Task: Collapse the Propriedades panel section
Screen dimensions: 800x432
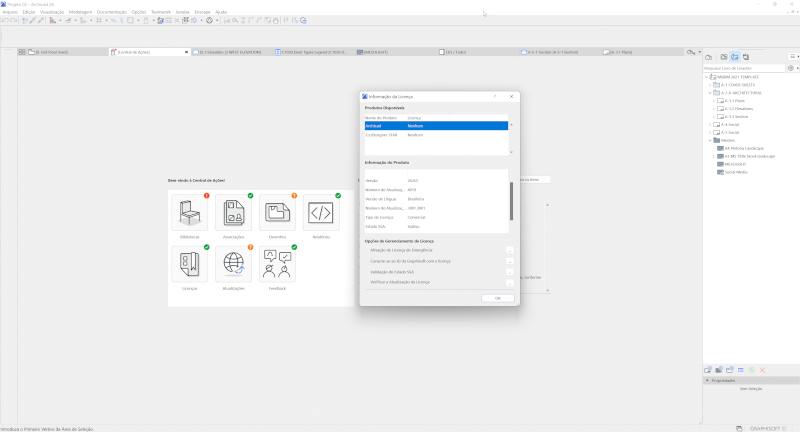Action: pos(708,381)
